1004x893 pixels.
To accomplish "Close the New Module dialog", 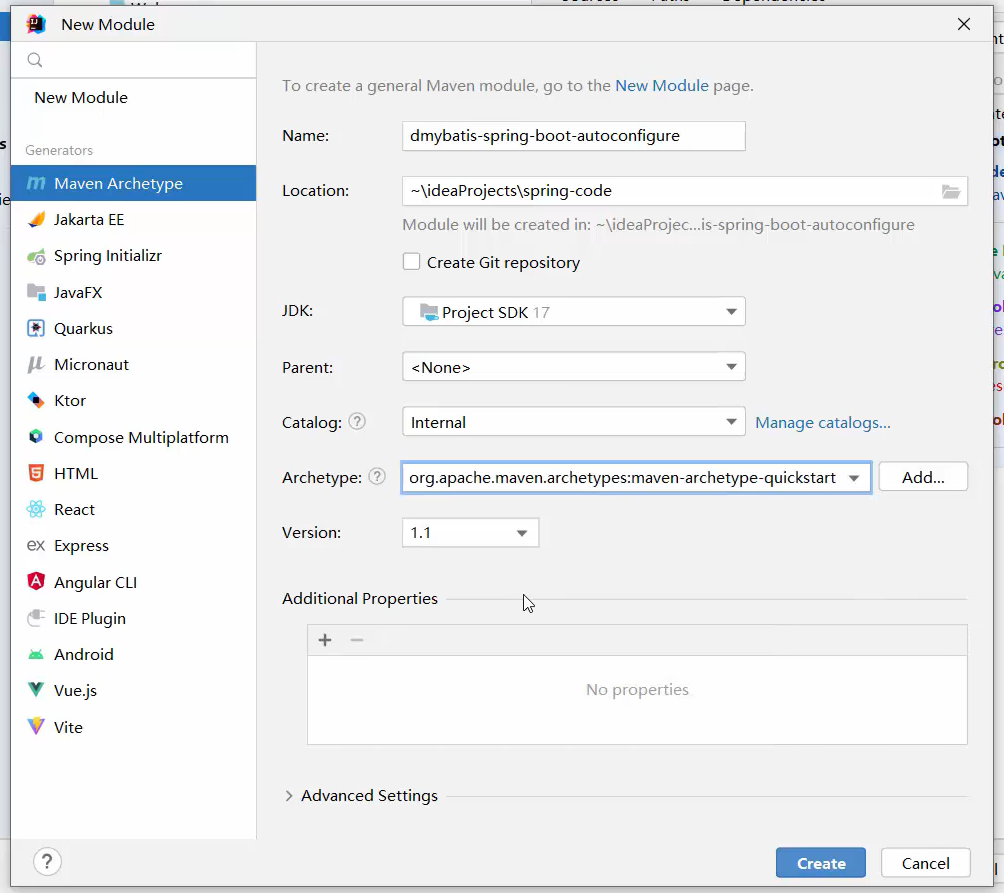I will 964,24.
